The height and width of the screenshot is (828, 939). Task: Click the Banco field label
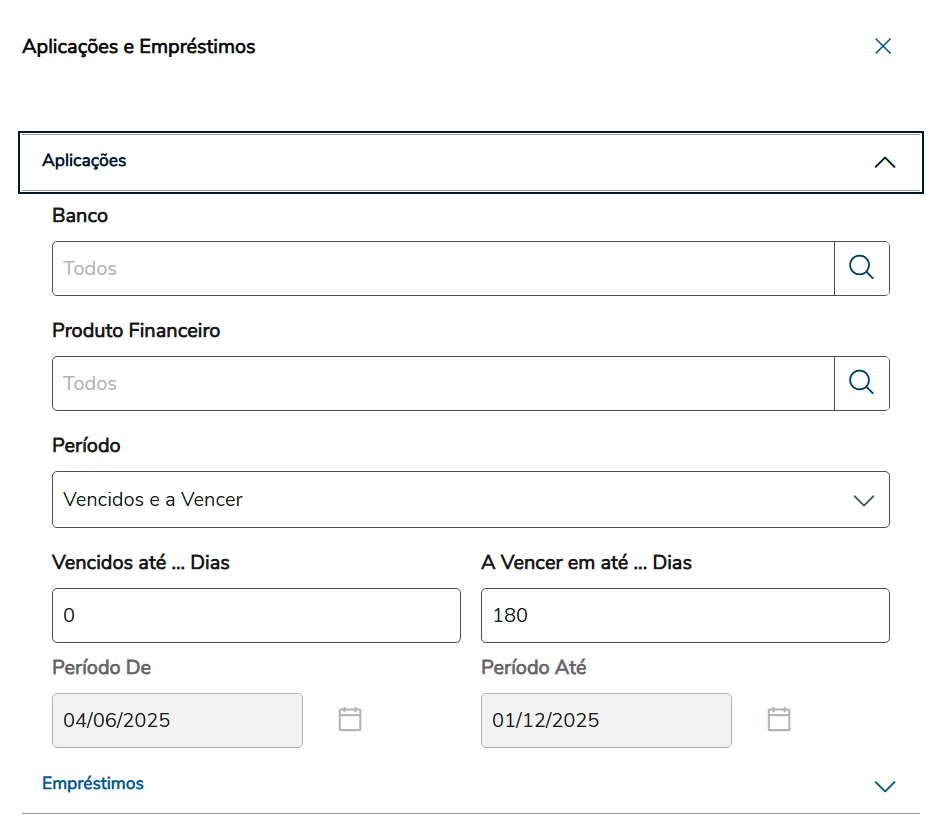tap(80, 216)
